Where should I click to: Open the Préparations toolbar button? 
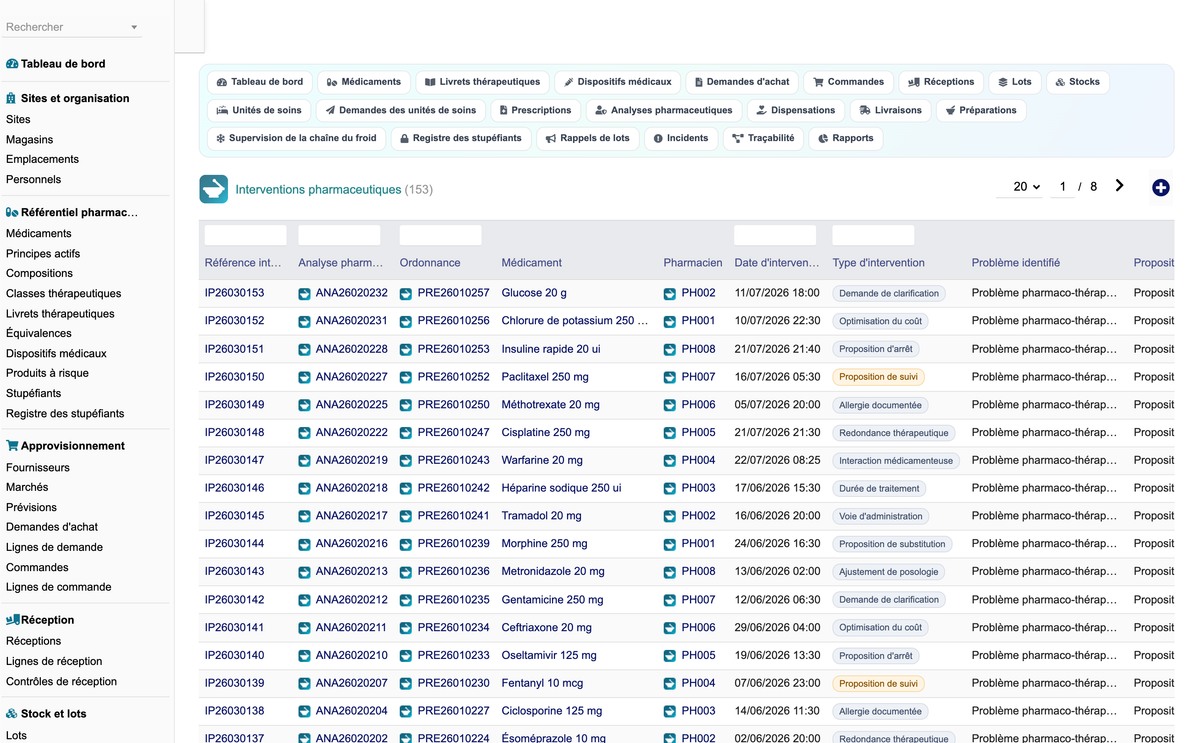(x=981, y=110)
